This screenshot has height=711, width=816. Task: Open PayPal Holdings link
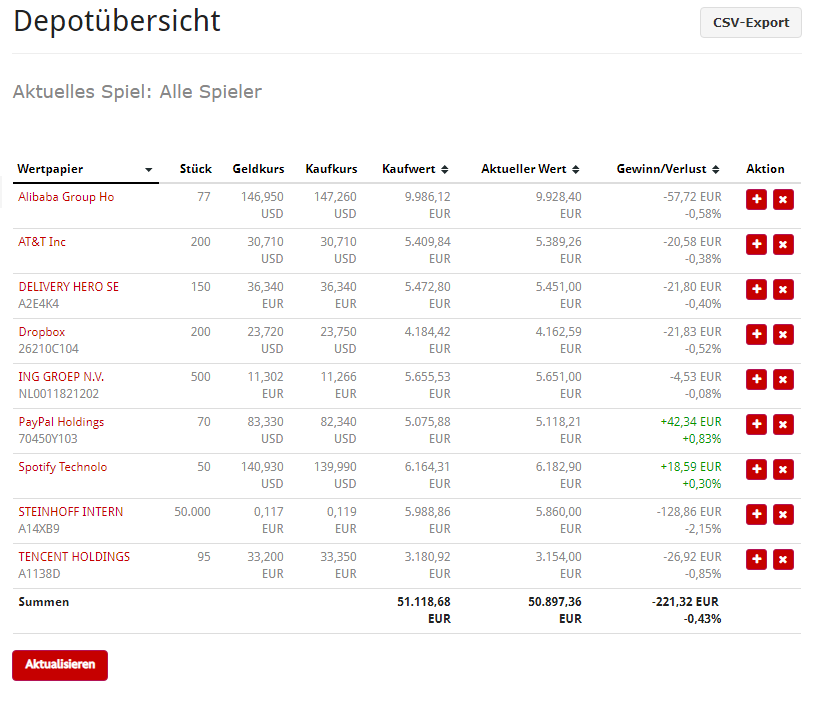(61, 422)
